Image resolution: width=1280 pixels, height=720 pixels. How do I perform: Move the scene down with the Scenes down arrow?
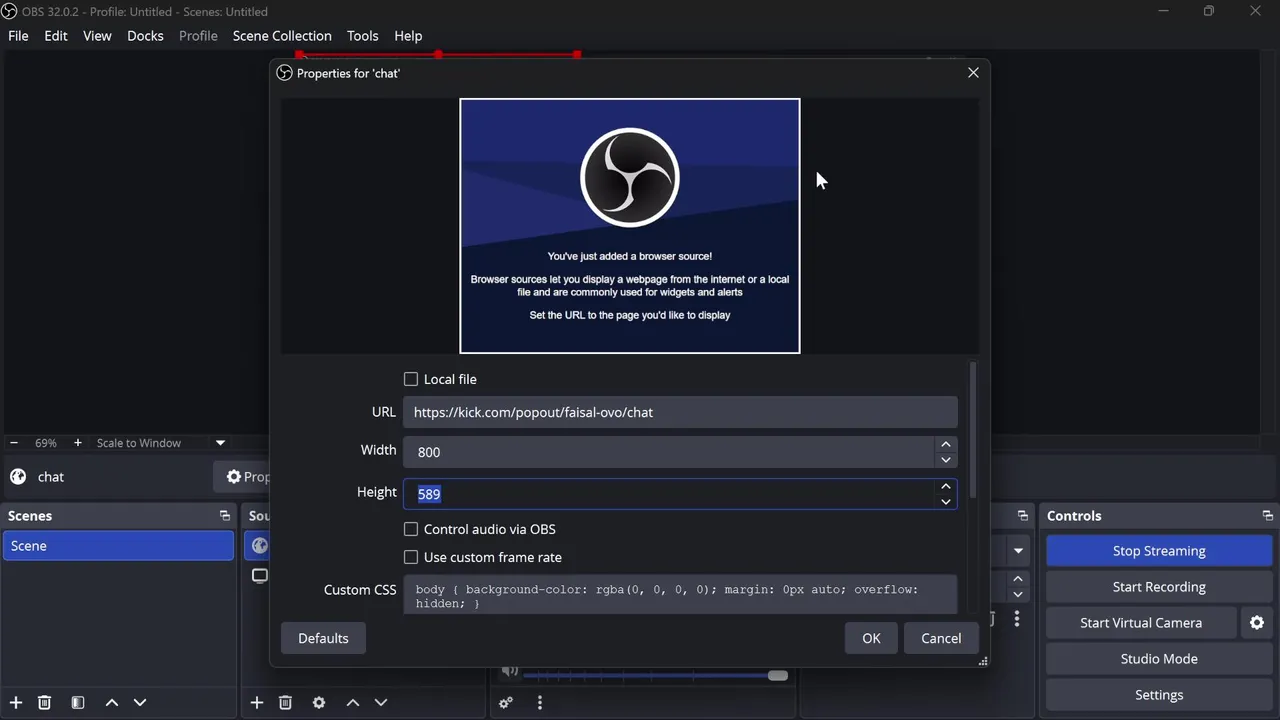(140, 703)
